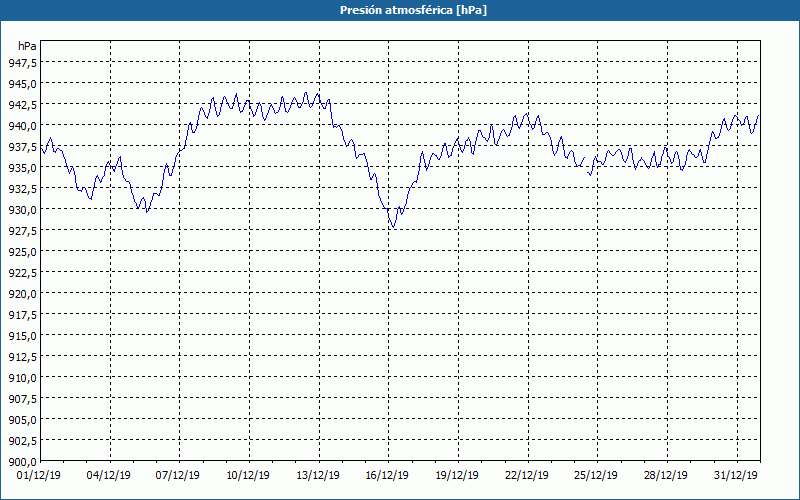800x500 pixels.
Task: Click the chart title 'Presión atmosférica [hPa]'
Action: tap(413, 11)
